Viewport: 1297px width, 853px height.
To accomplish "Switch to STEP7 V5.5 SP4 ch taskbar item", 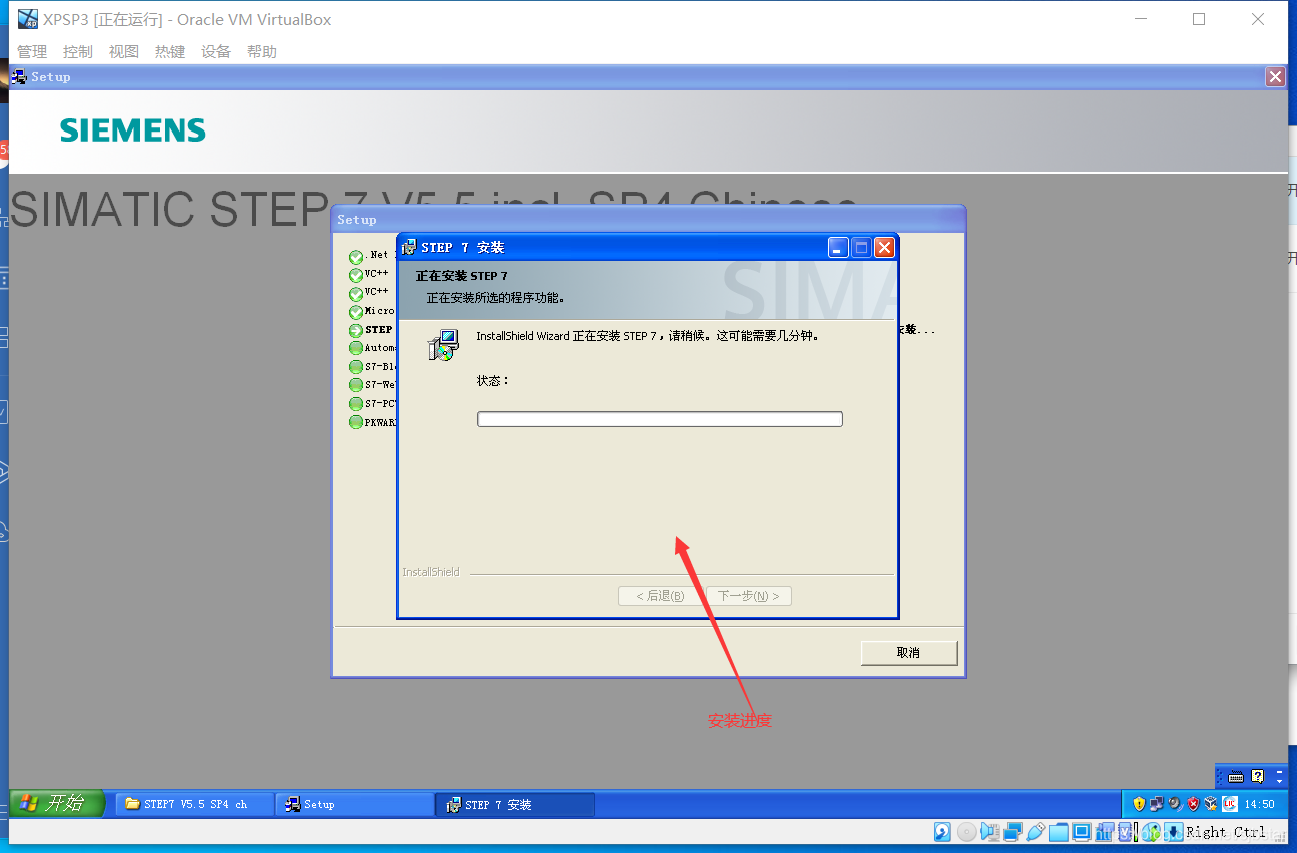I will [x=195, y=804].
